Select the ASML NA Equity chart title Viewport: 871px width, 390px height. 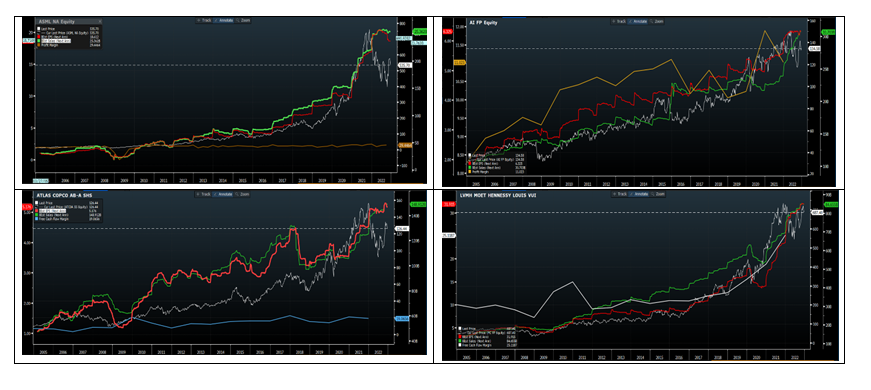coord(57,22)
